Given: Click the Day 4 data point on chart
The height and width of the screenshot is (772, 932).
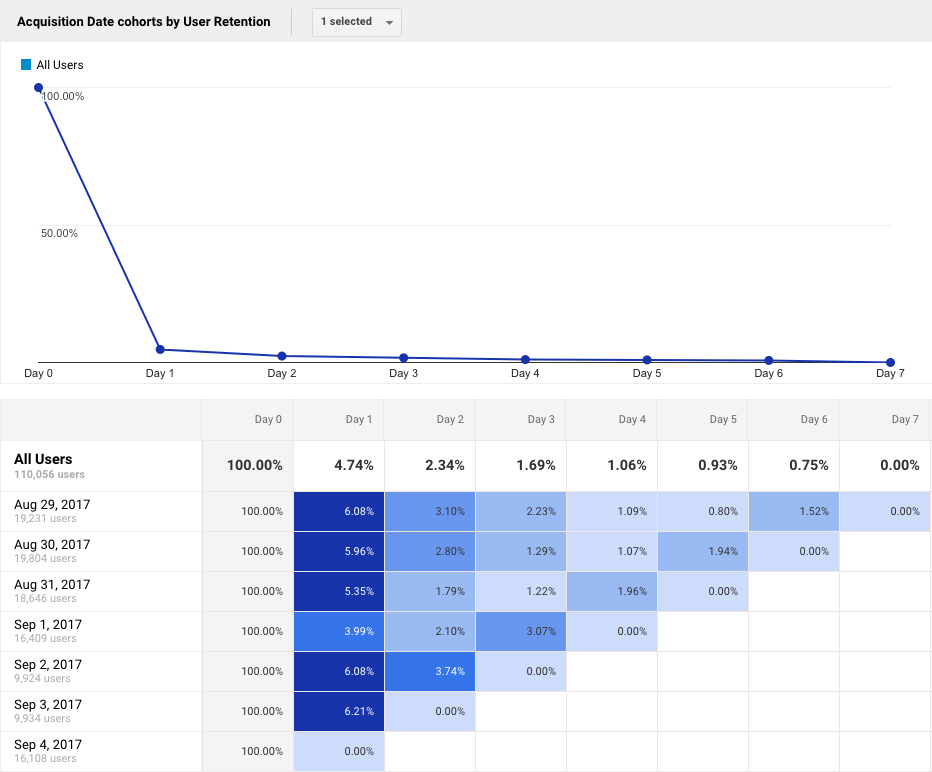Looking at the screenshot, I should (x=525, y=360).
